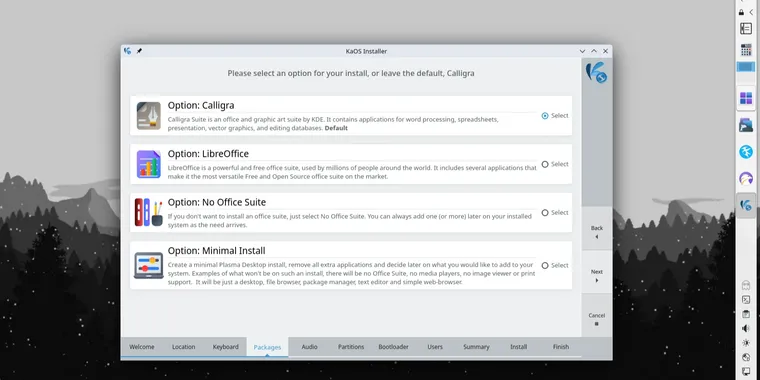Select the Calligra radio button
The height and width of the screenshot is (380, 760).
tap(545, 116)
